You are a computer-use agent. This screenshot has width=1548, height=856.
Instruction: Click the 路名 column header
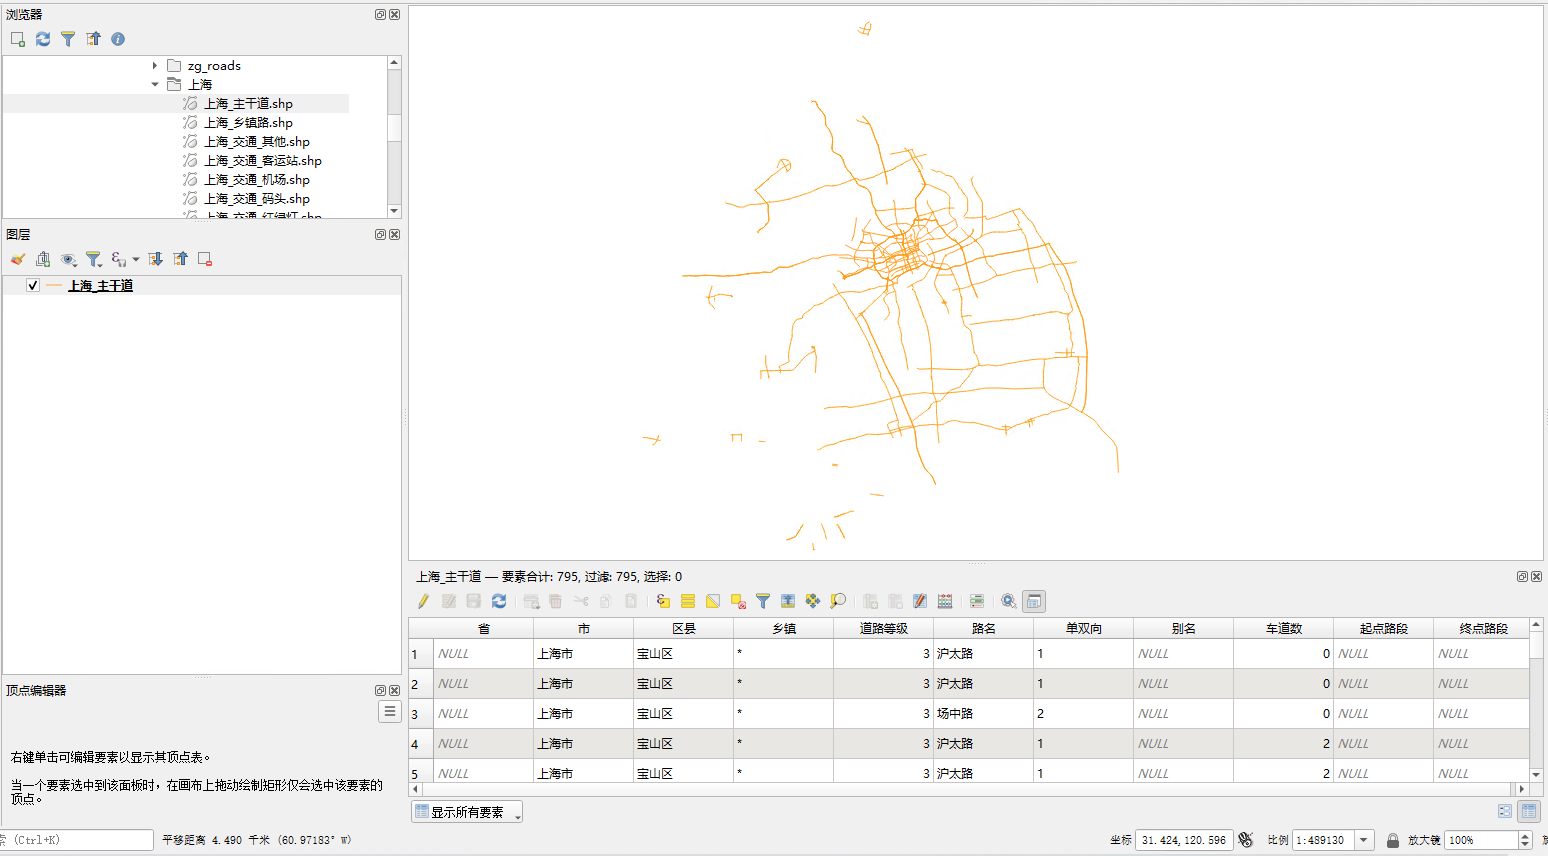coord(983,628)
